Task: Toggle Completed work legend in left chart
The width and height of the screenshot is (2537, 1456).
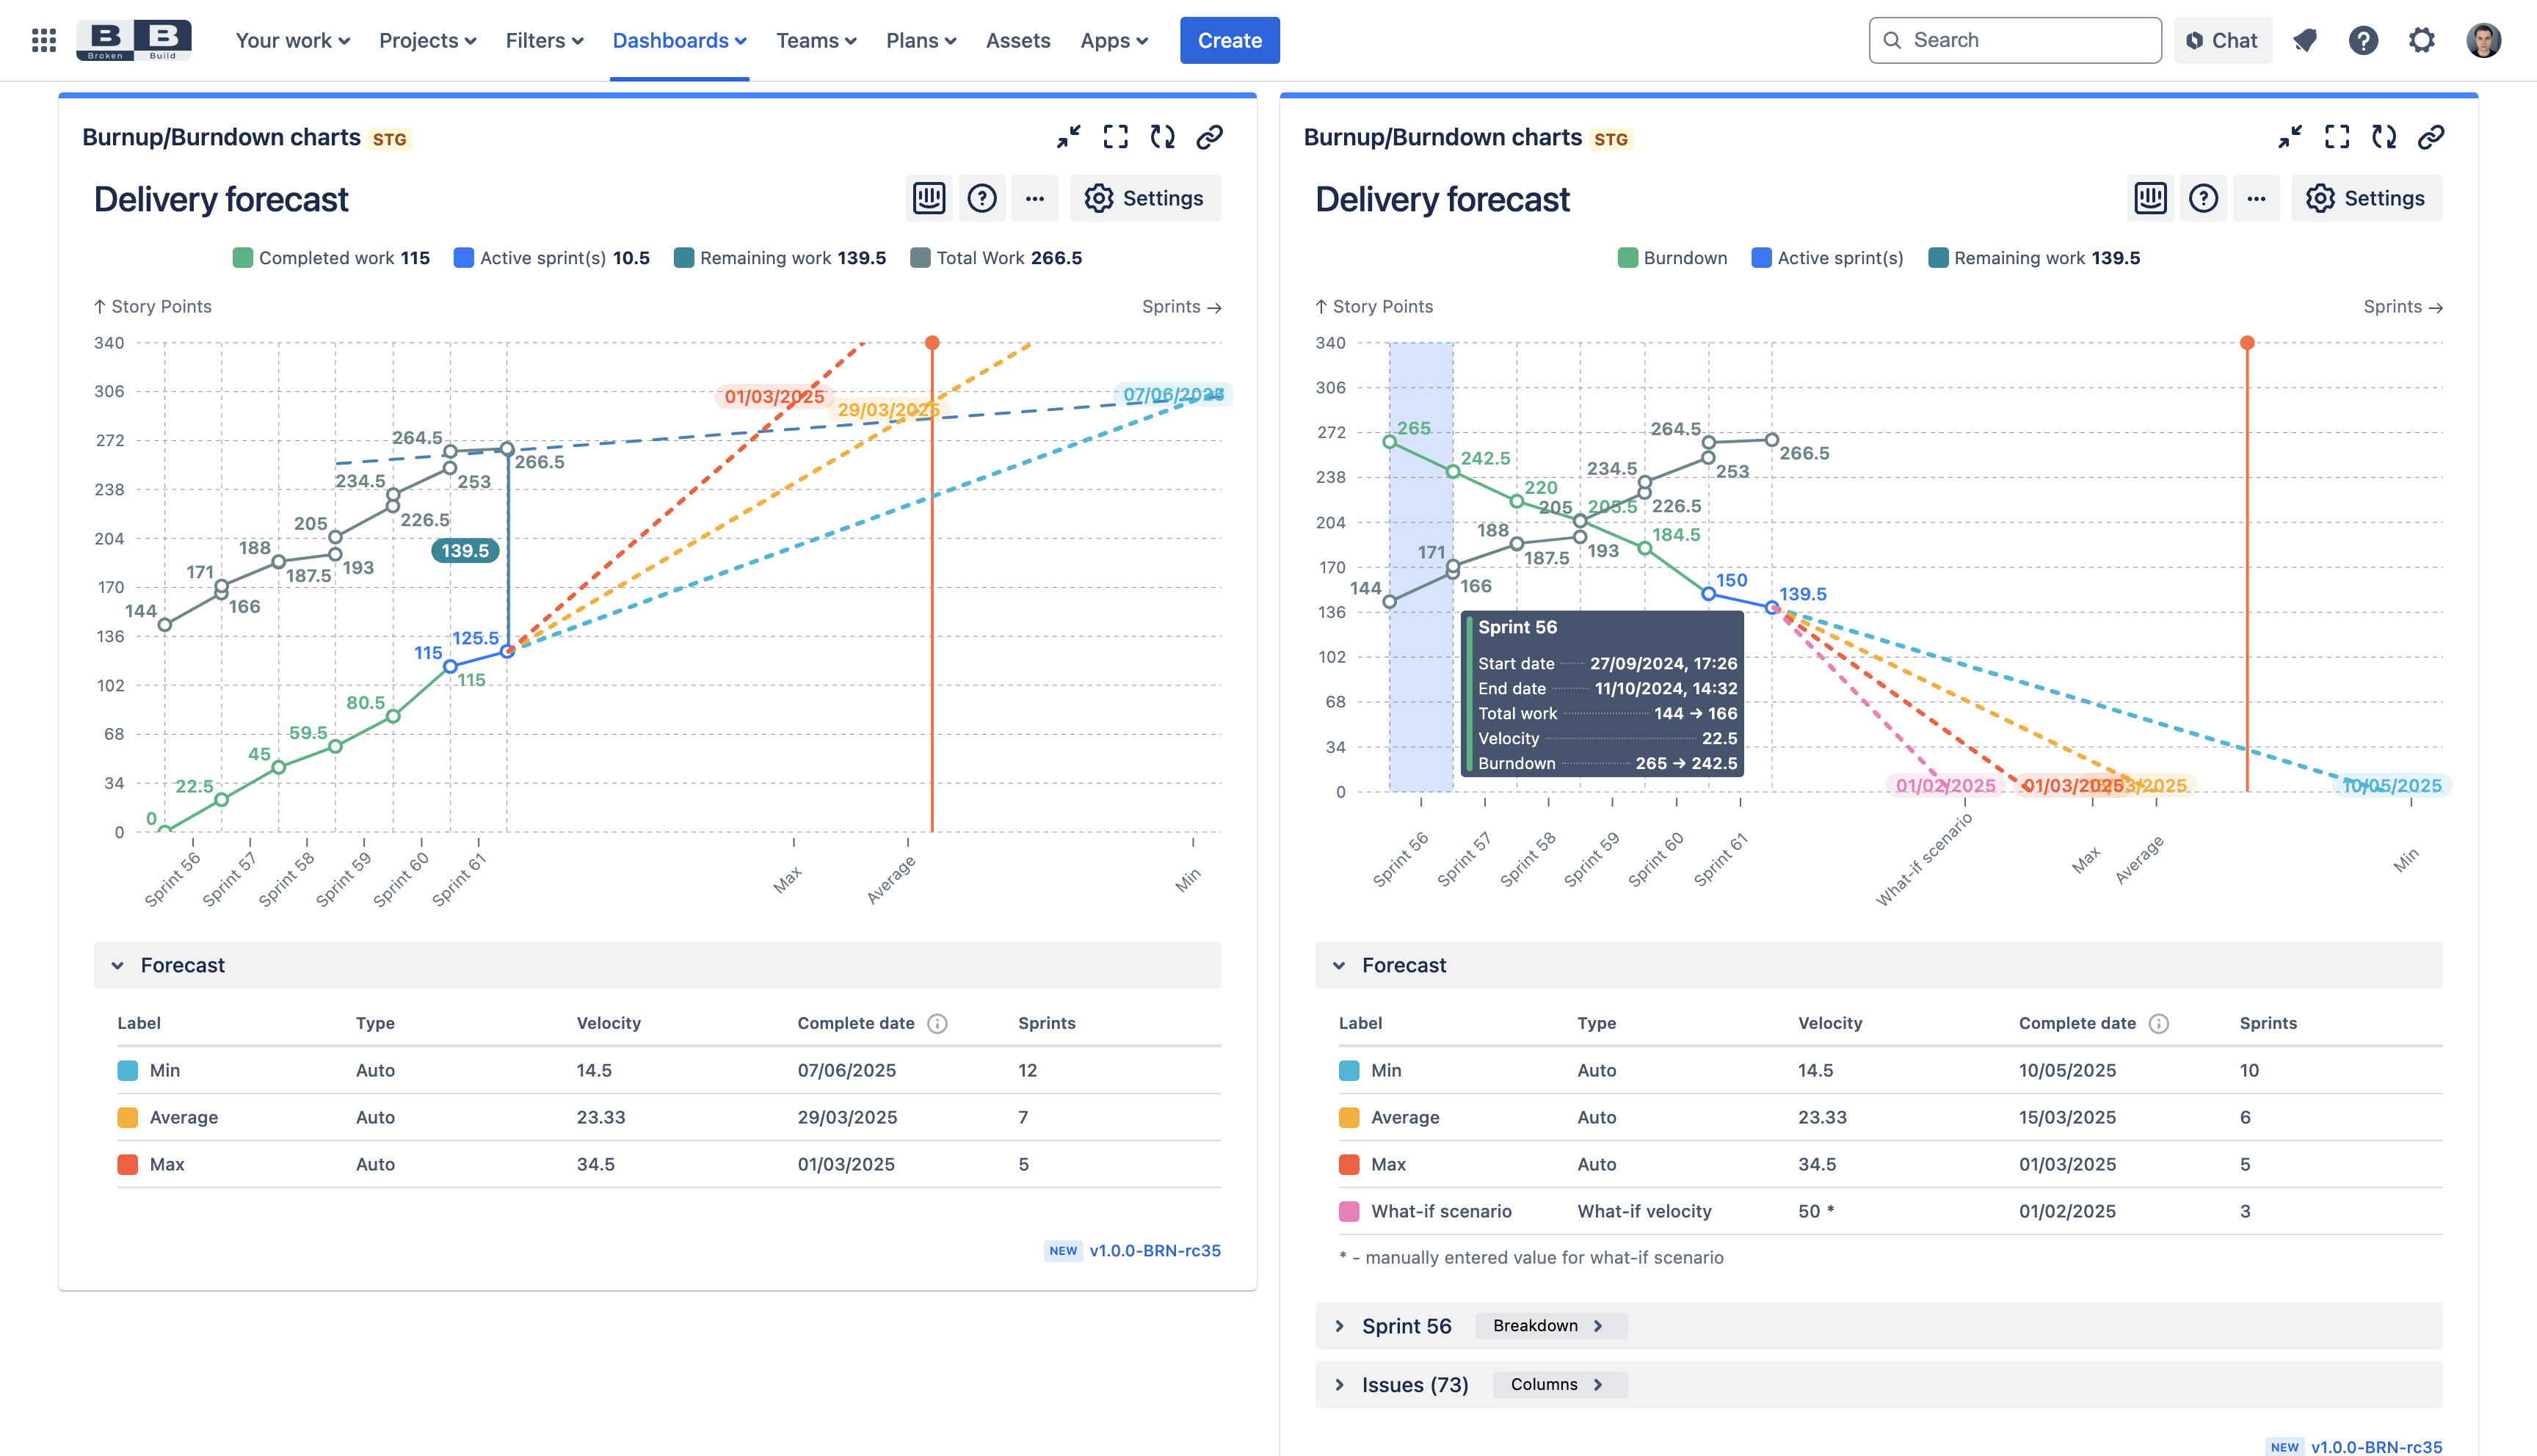Action: pyautogui.click(x=331, y=258)
